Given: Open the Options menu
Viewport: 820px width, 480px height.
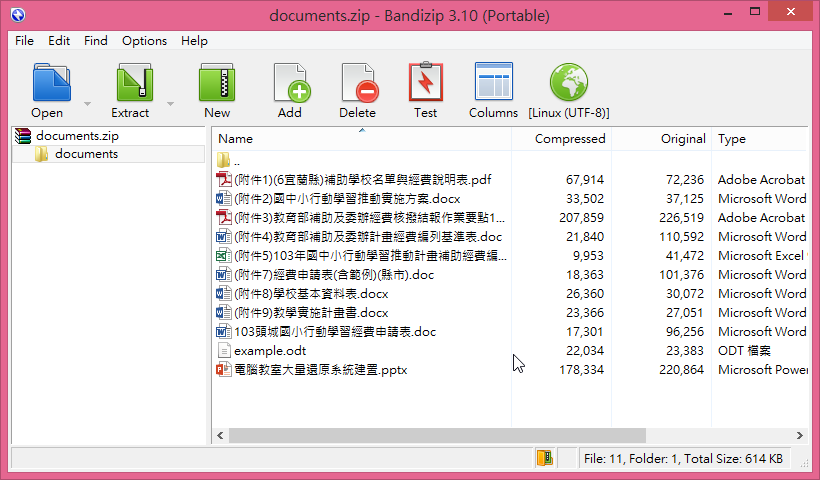Looking at the screenshot, I should pos(144,41).
